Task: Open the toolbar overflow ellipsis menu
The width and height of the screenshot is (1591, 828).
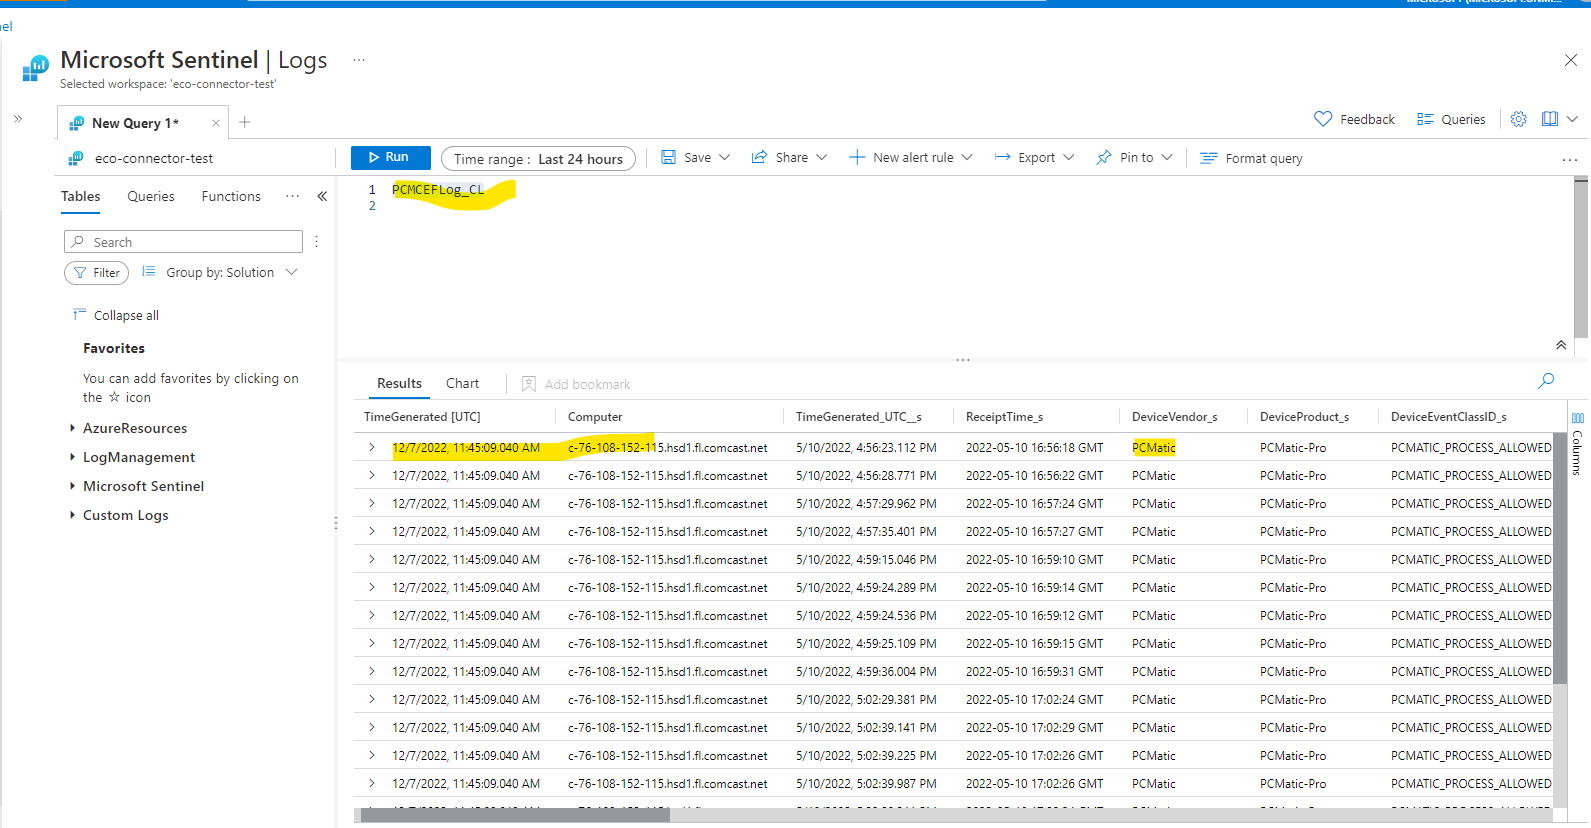Action: (x=1570, y=160)
